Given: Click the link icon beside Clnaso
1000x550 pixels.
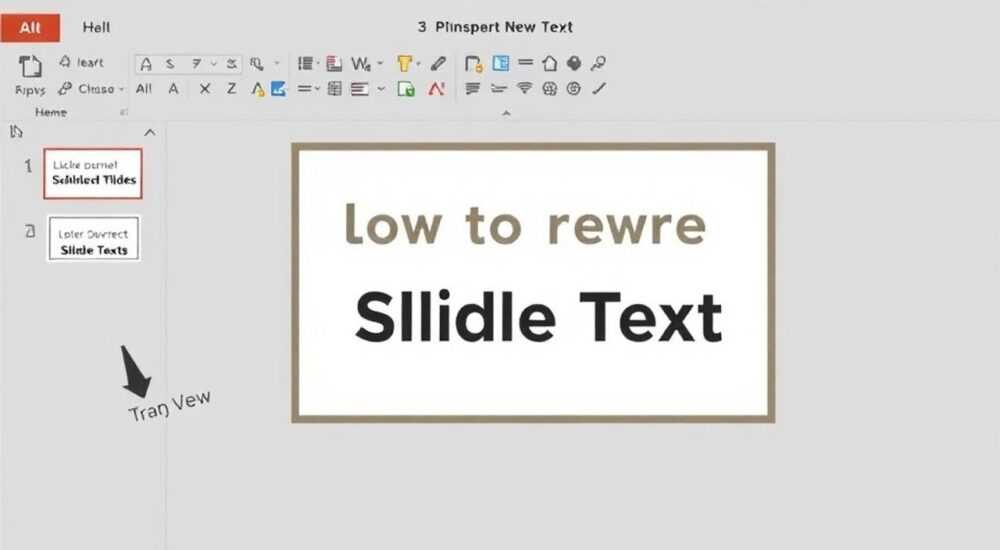Looking at the screenshot, I should (65, 89).
